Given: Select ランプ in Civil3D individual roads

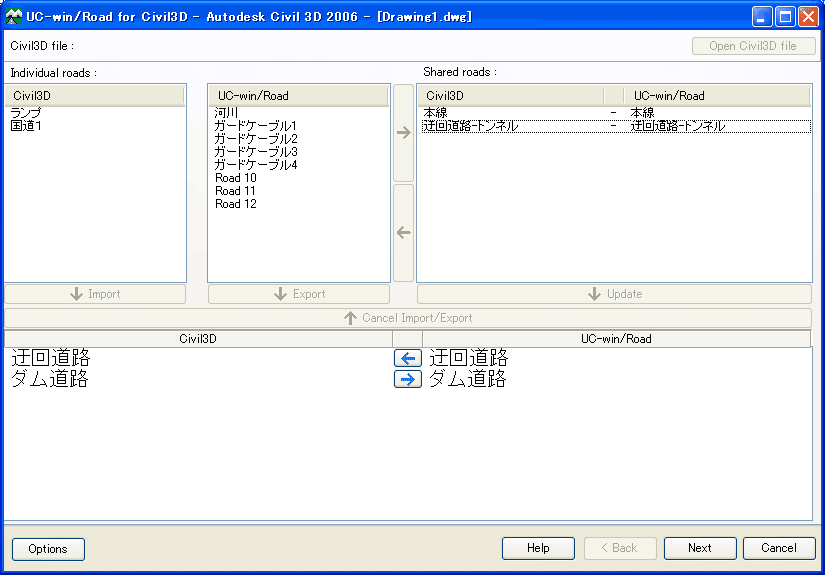Looking at the screenshot, I should pyautogui.click(x=26, y=113).
